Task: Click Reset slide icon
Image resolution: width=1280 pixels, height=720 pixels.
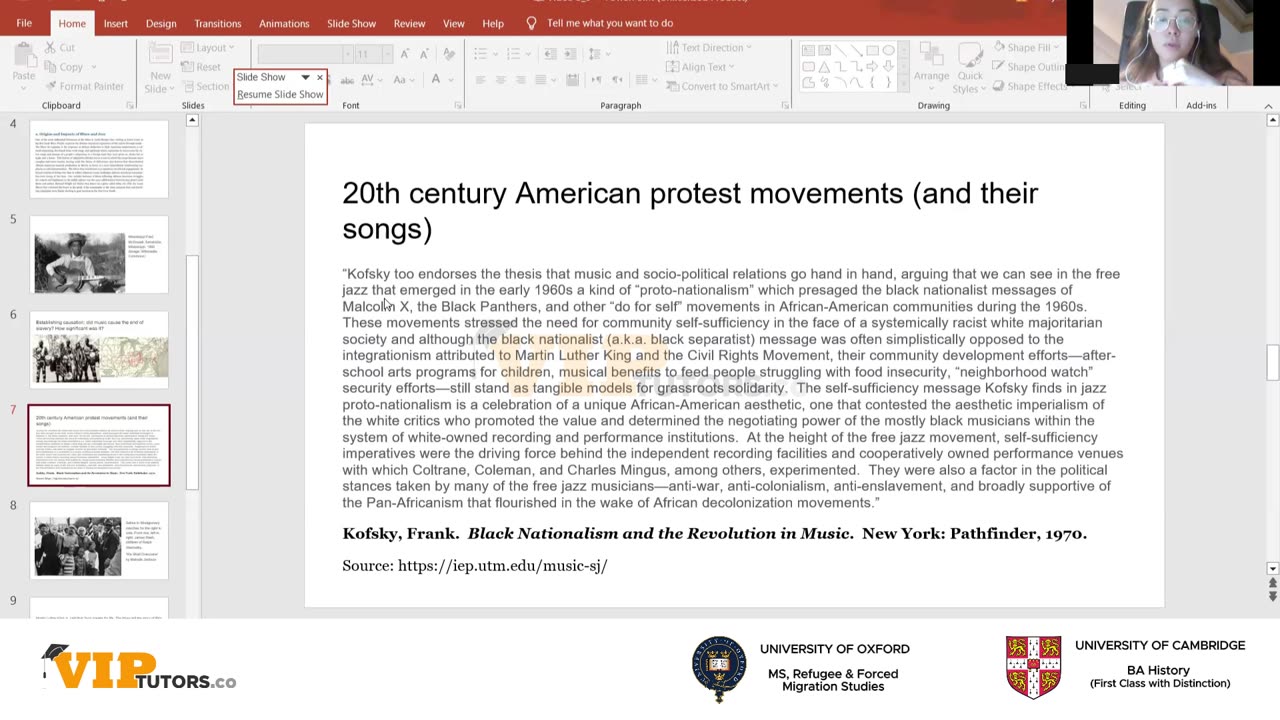Action: coord(187,67)
